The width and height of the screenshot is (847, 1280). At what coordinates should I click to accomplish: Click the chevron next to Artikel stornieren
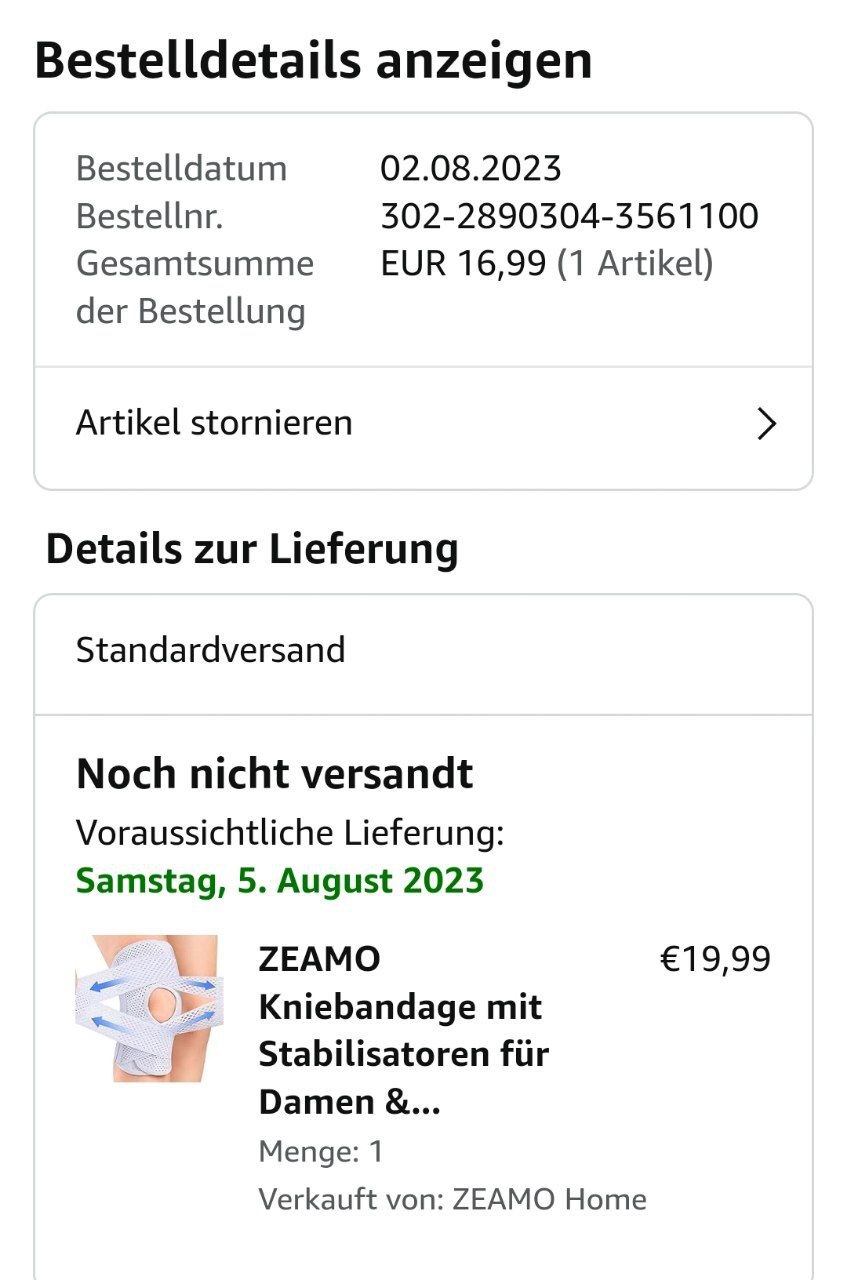tap(766, 424)
